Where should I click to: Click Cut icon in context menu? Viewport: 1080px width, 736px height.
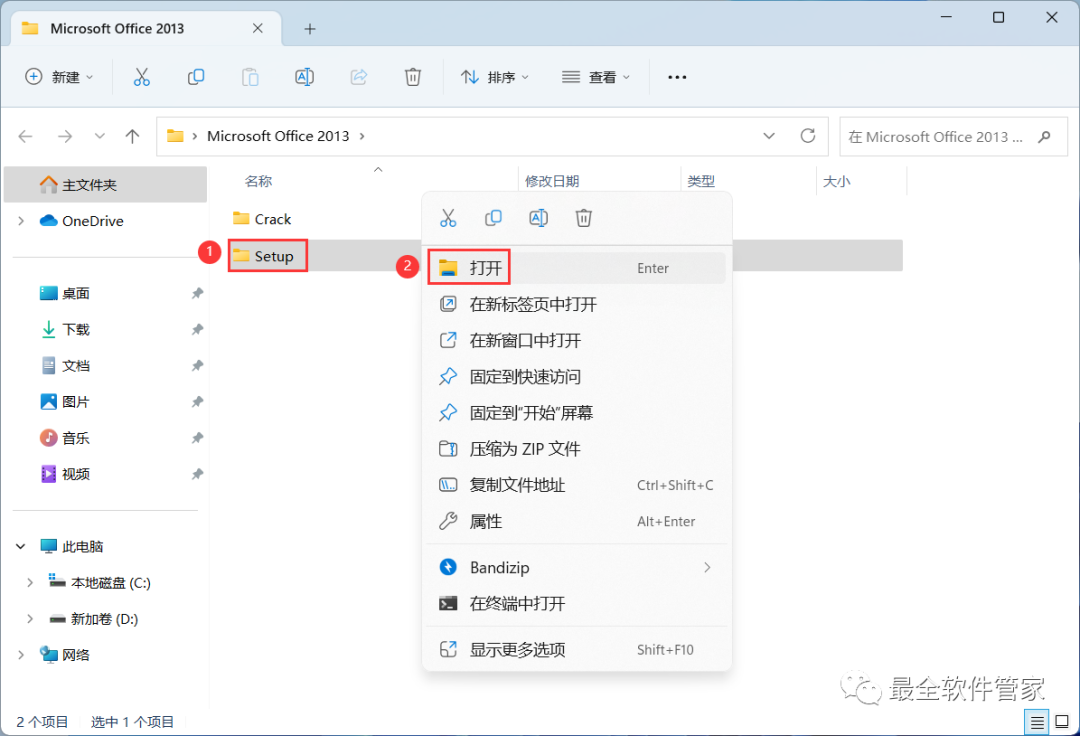(448, 218)
